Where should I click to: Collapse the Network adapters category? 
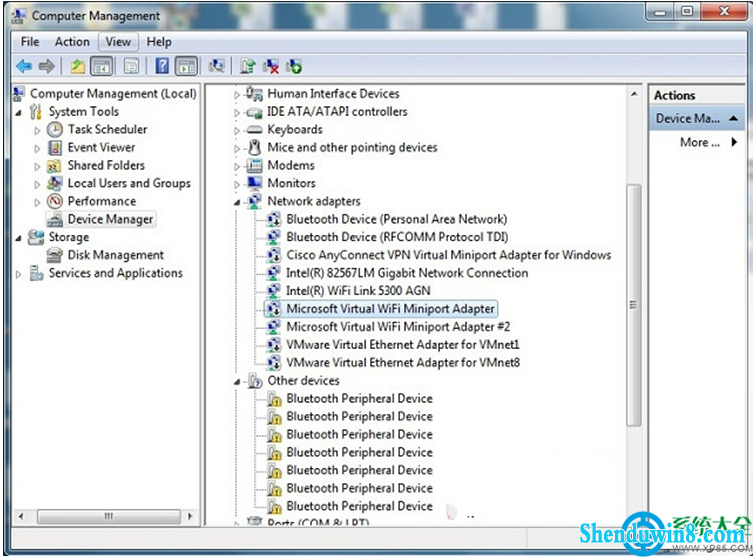pyautogui.click(x=237, y=202)
